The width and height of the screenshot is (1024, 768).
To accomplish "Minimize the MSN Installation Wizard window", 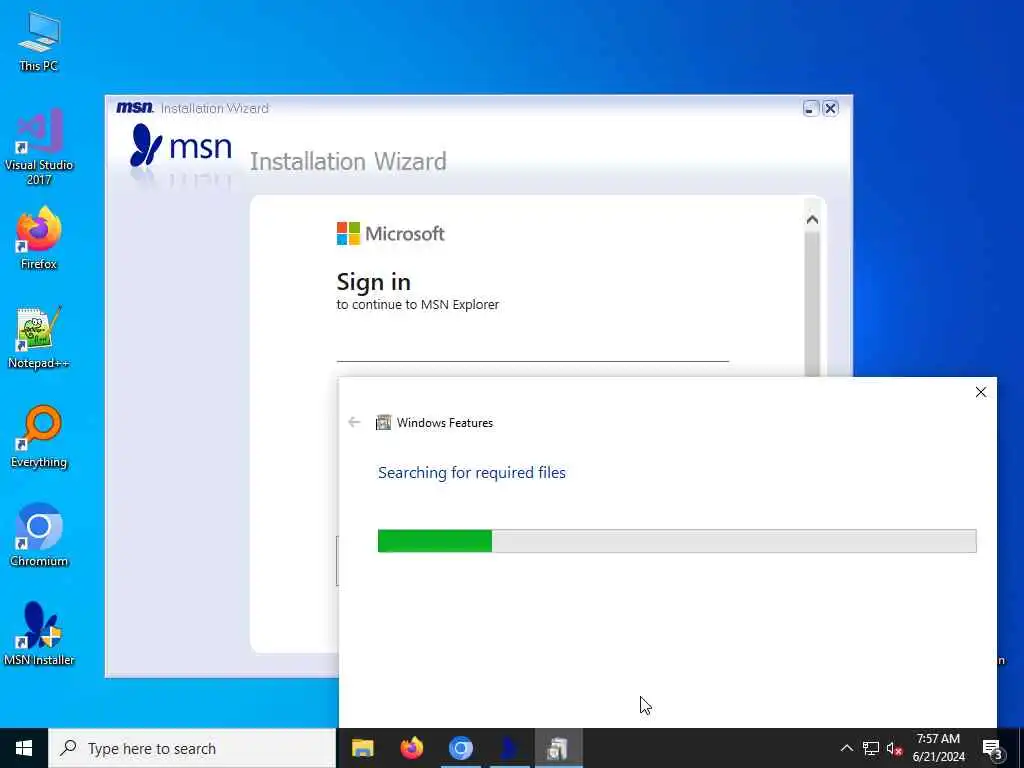I will point(810,108).
